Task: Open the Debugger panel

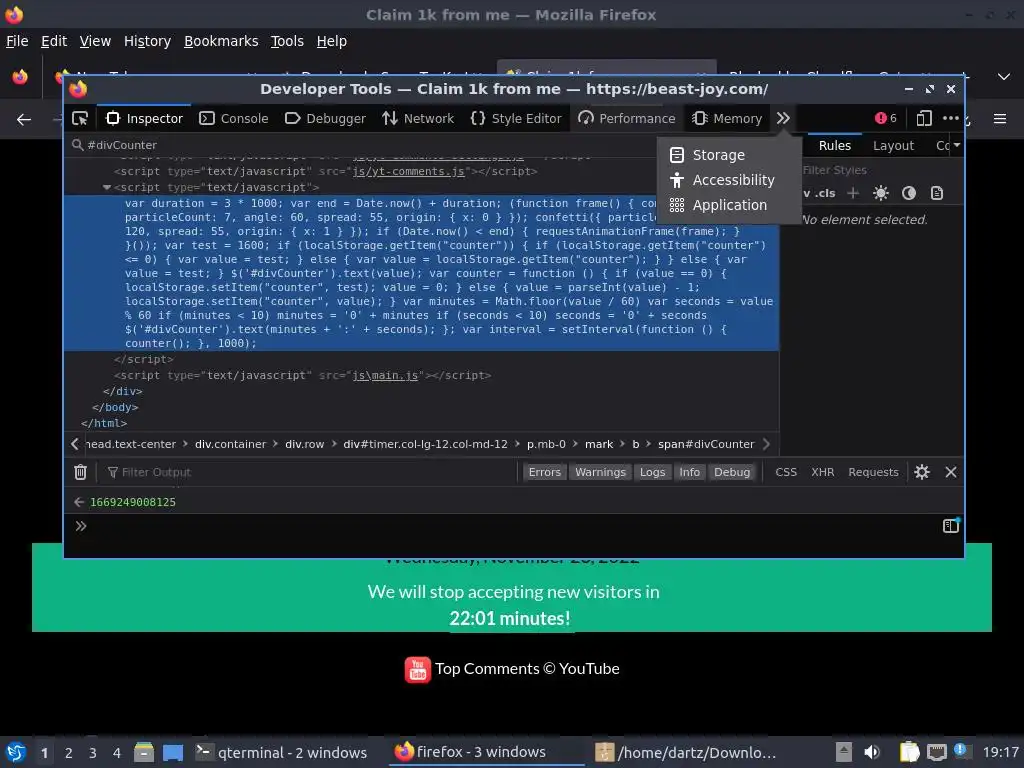Action: click(x=325, y=118)
